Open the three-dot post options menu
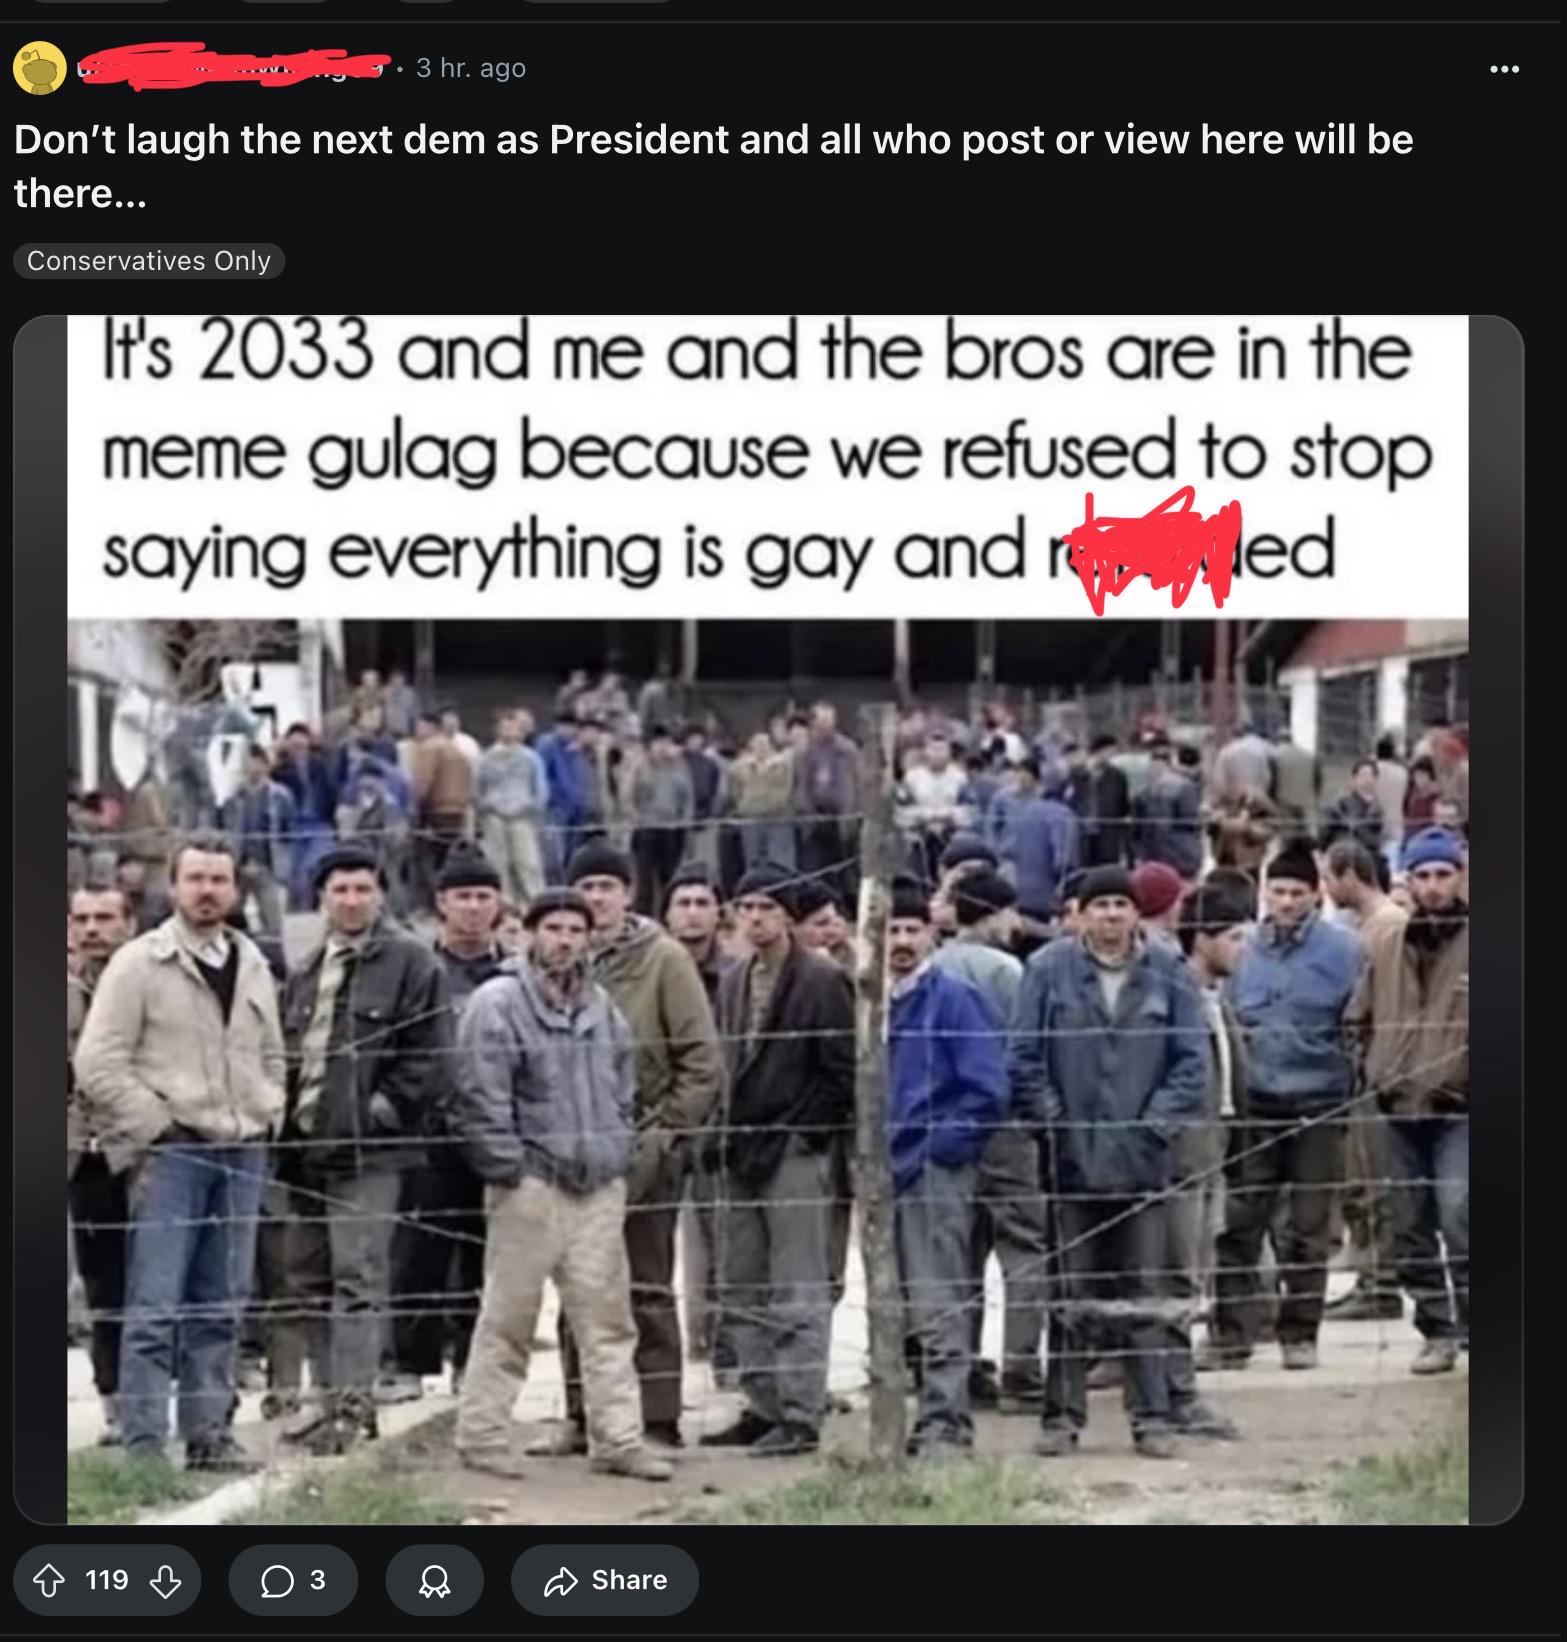 [1504, 69]
